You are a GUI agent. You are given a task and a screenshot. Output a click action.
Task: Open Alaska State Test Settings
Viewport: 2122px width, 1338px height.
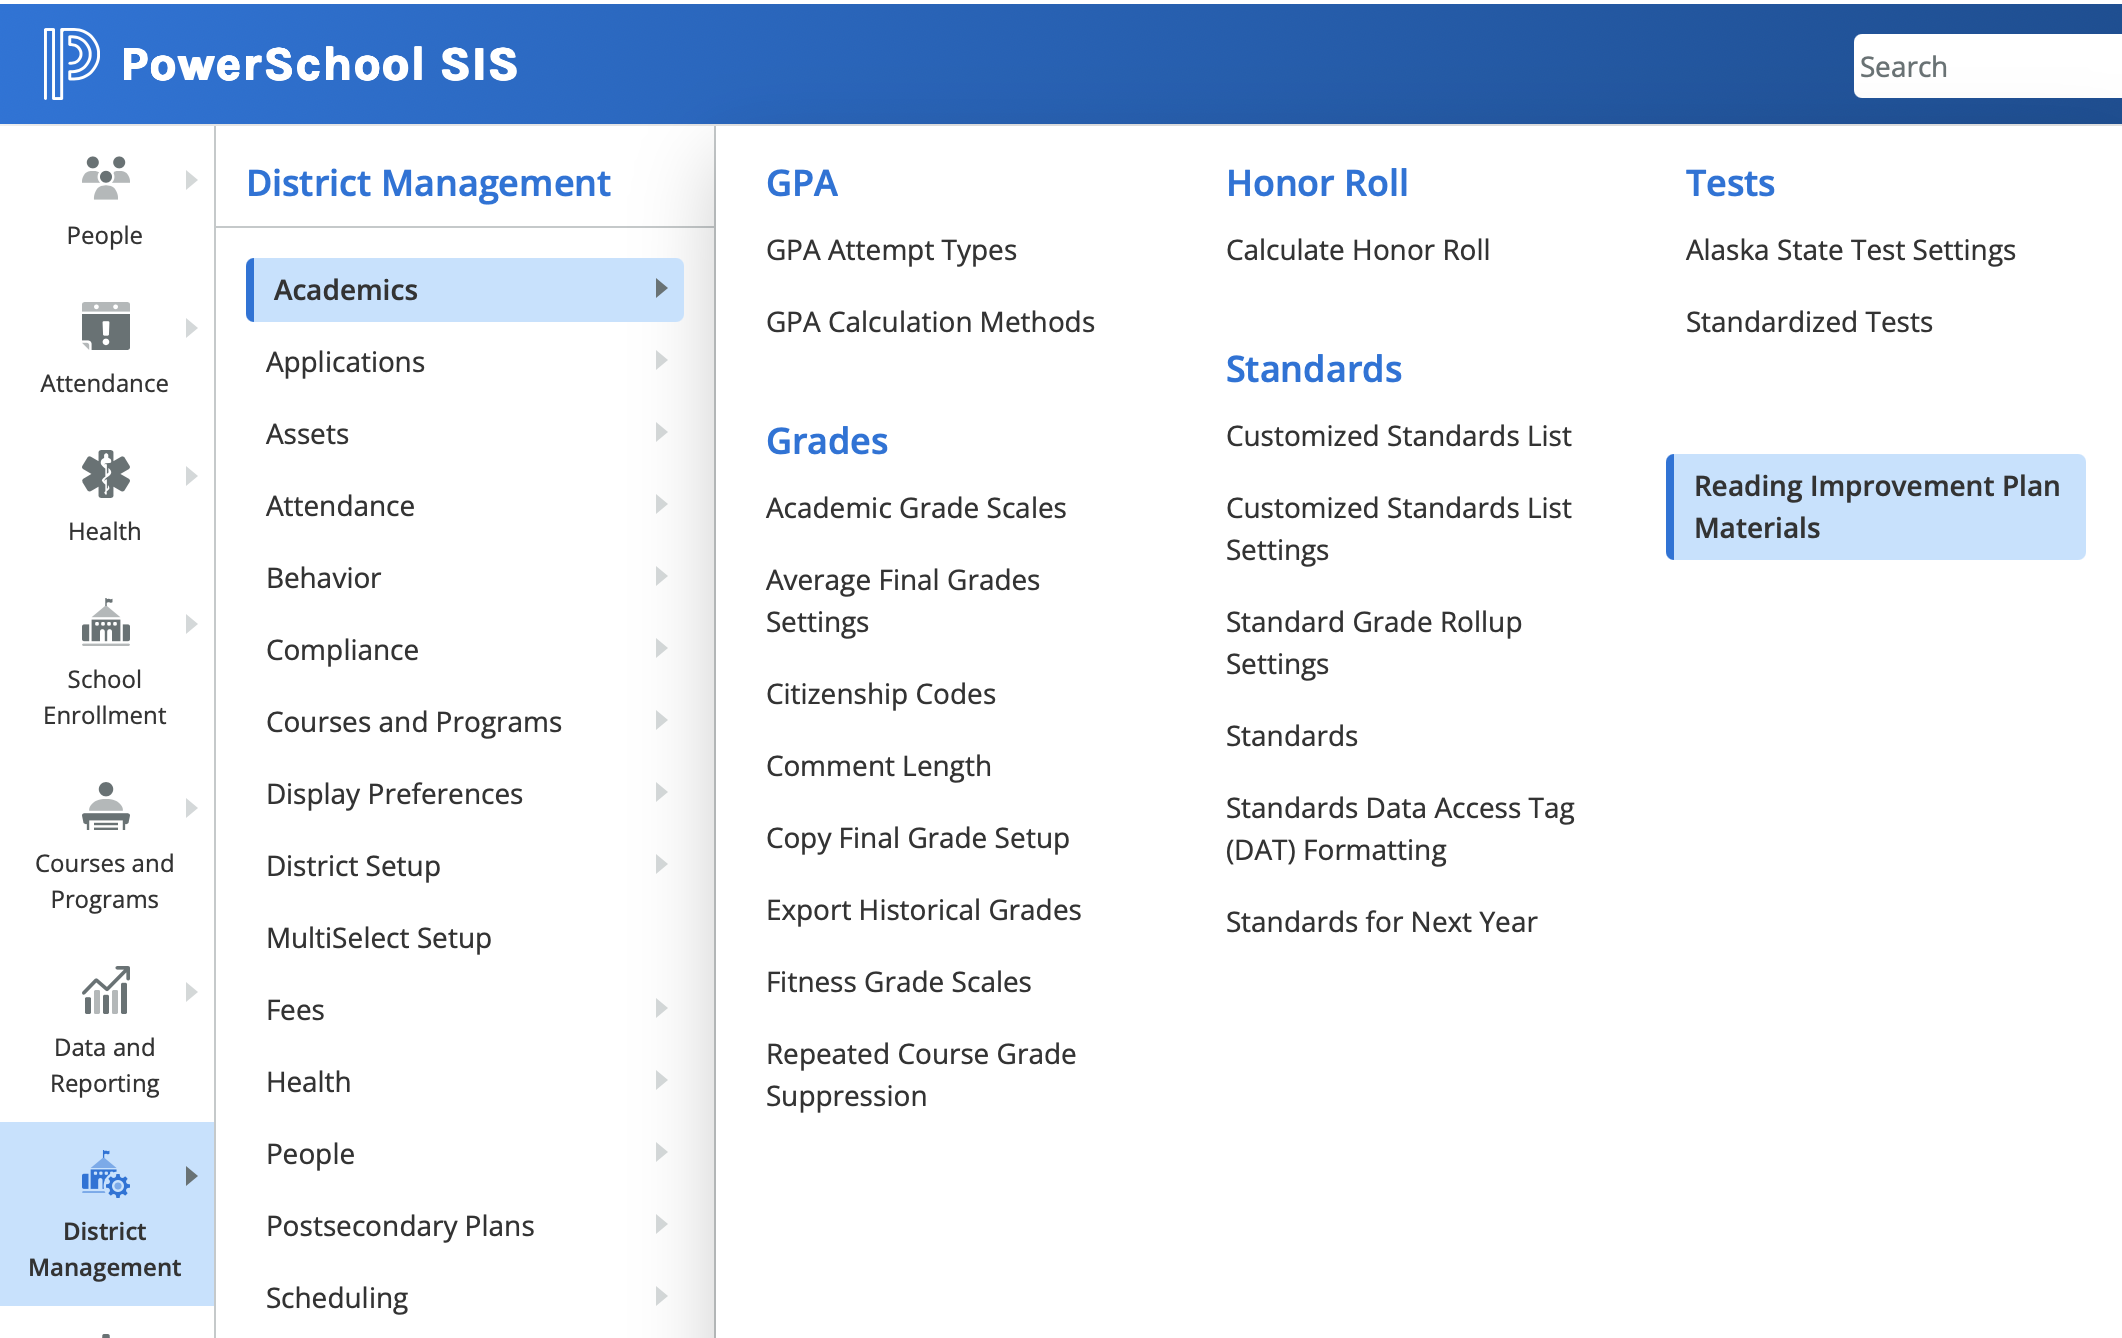pyautogui.click(x=1850, y=250)
